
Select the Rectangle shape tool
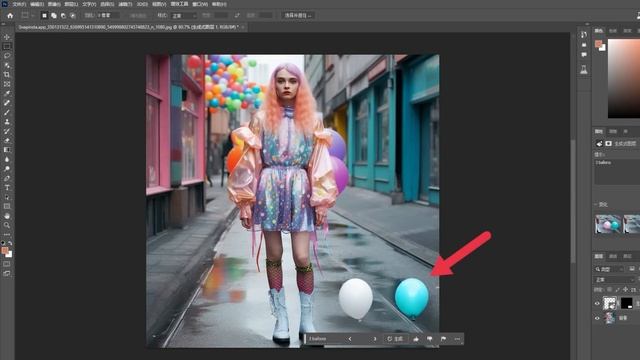pos(7,207)
